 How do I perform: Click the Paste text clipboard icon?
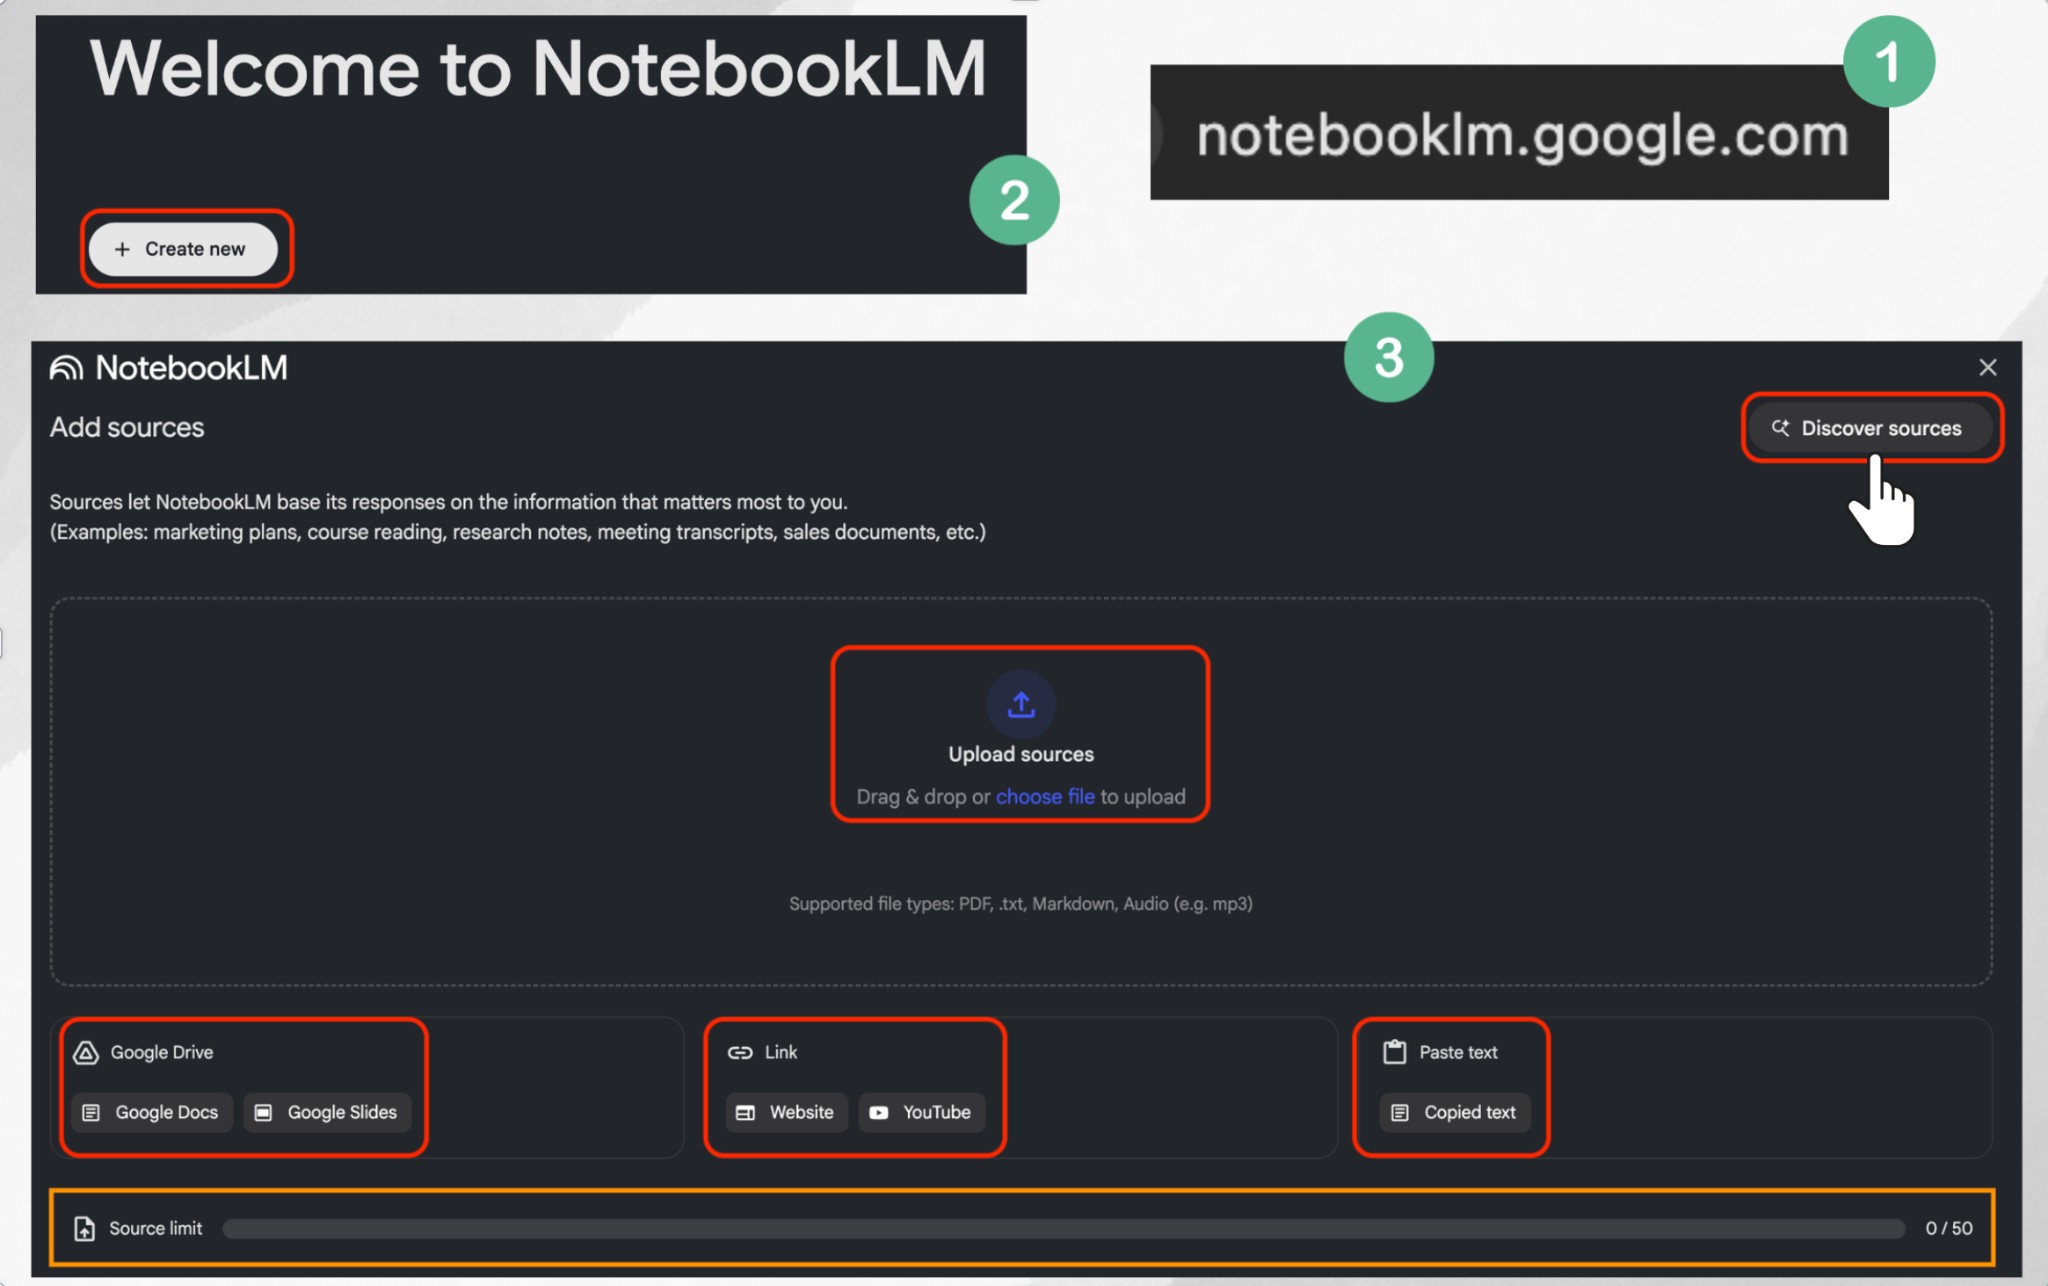pyautogui.click(x=1394, y=1052)
